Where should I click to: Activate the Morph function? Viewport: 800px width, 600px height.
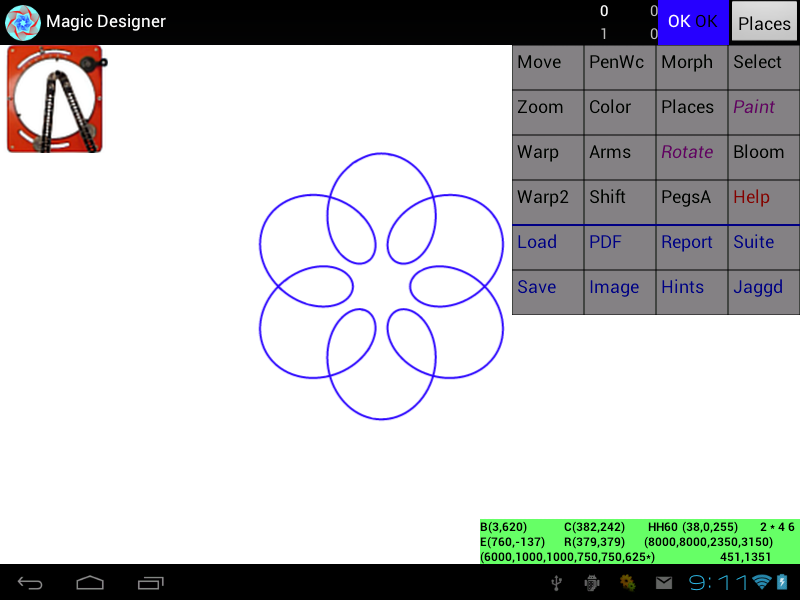(x=691, y=67)
